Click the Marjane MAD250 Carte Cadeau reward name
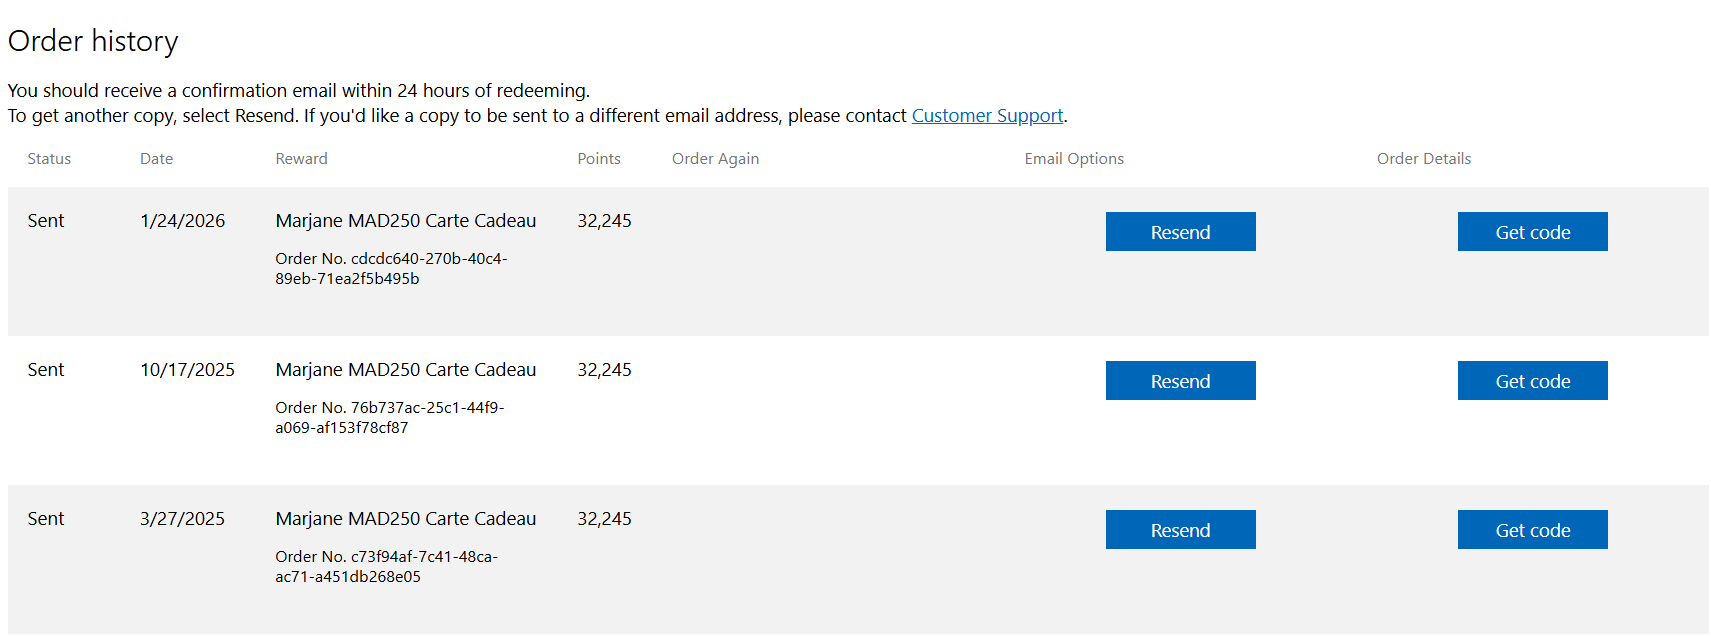The width and height of the screenshot is (1711, 636). [406, 220]
